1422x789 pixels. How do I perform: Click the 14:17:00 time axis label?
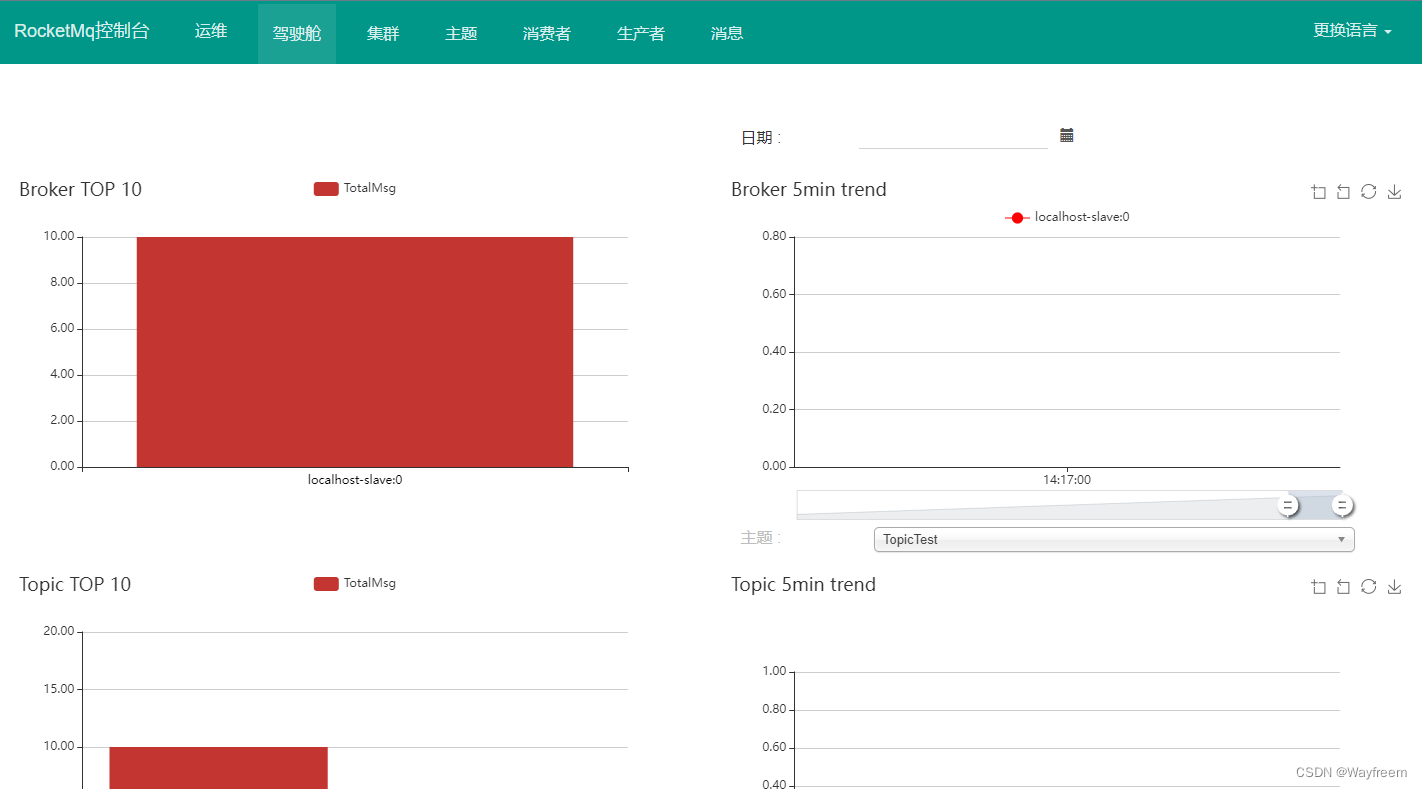(1067, 480)
